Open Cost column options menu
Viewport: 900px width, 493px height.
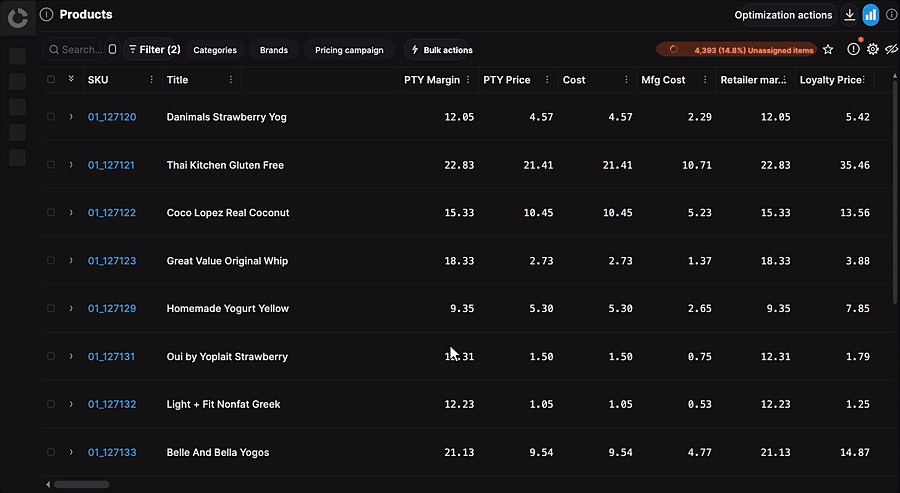[626, 80]
